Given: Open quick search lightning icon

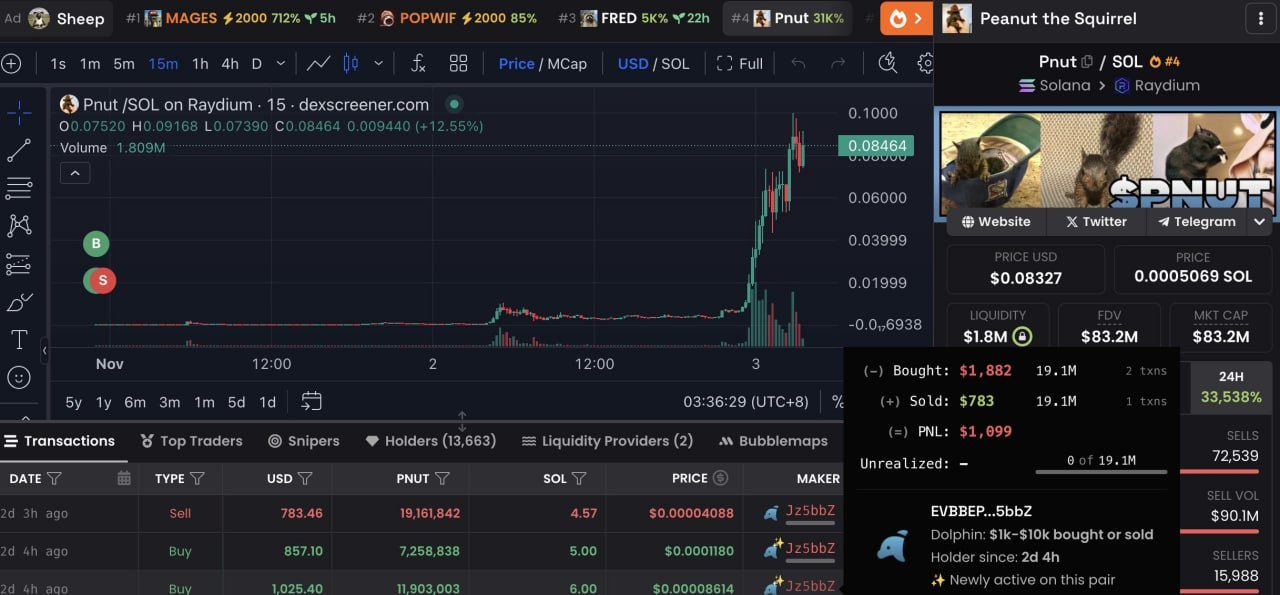Looking at the screenshot, I should [887, 64].
